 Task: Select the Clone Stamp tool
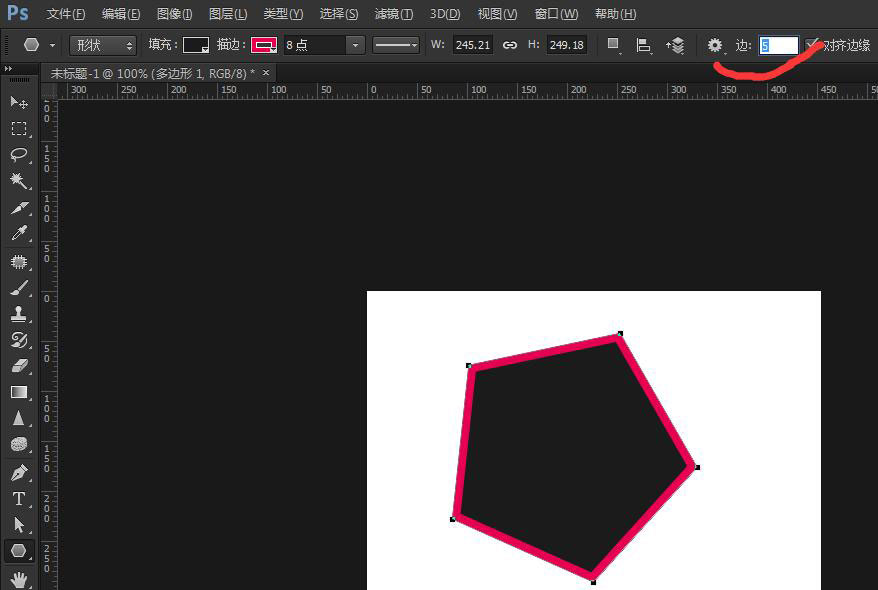pos(19,314)
